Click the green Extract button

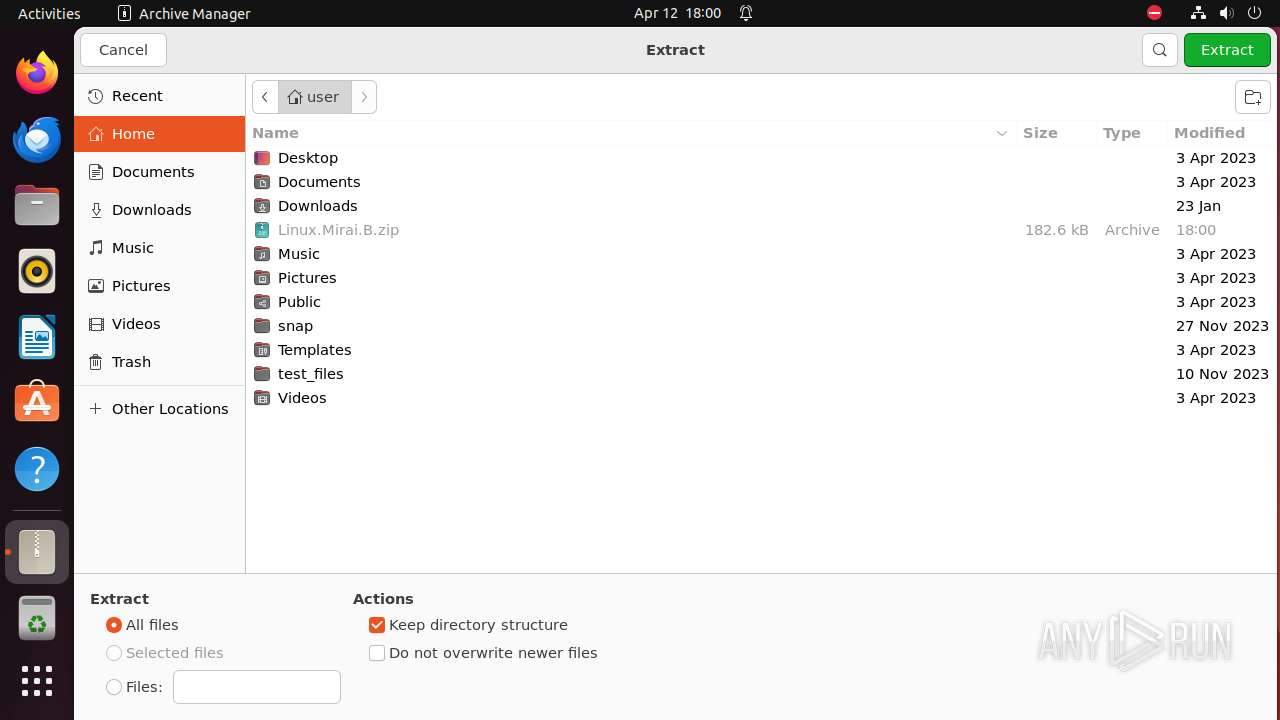[x=1227, y=50]
